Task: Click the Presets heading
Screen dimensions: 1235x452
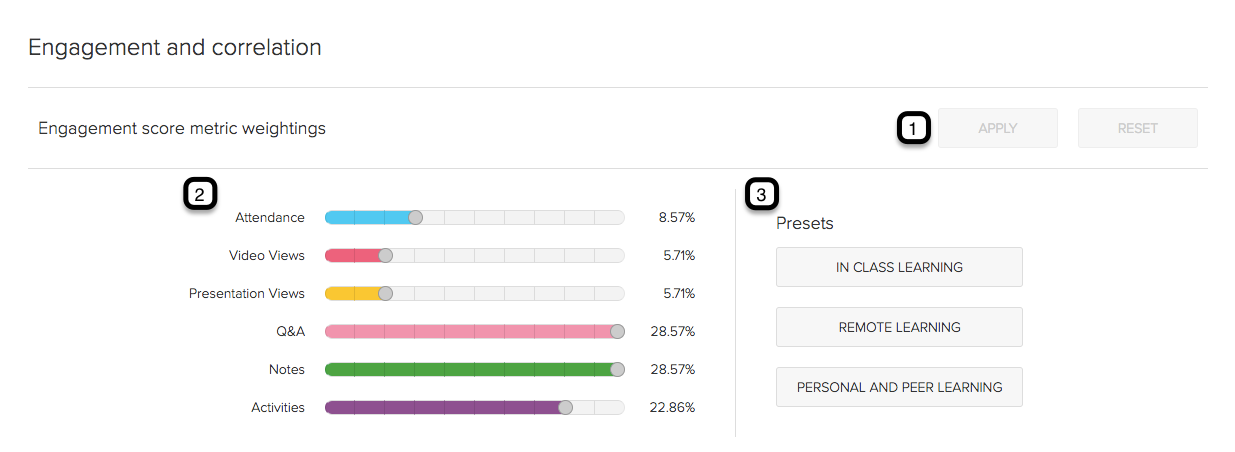Action: tap(805, 223)
